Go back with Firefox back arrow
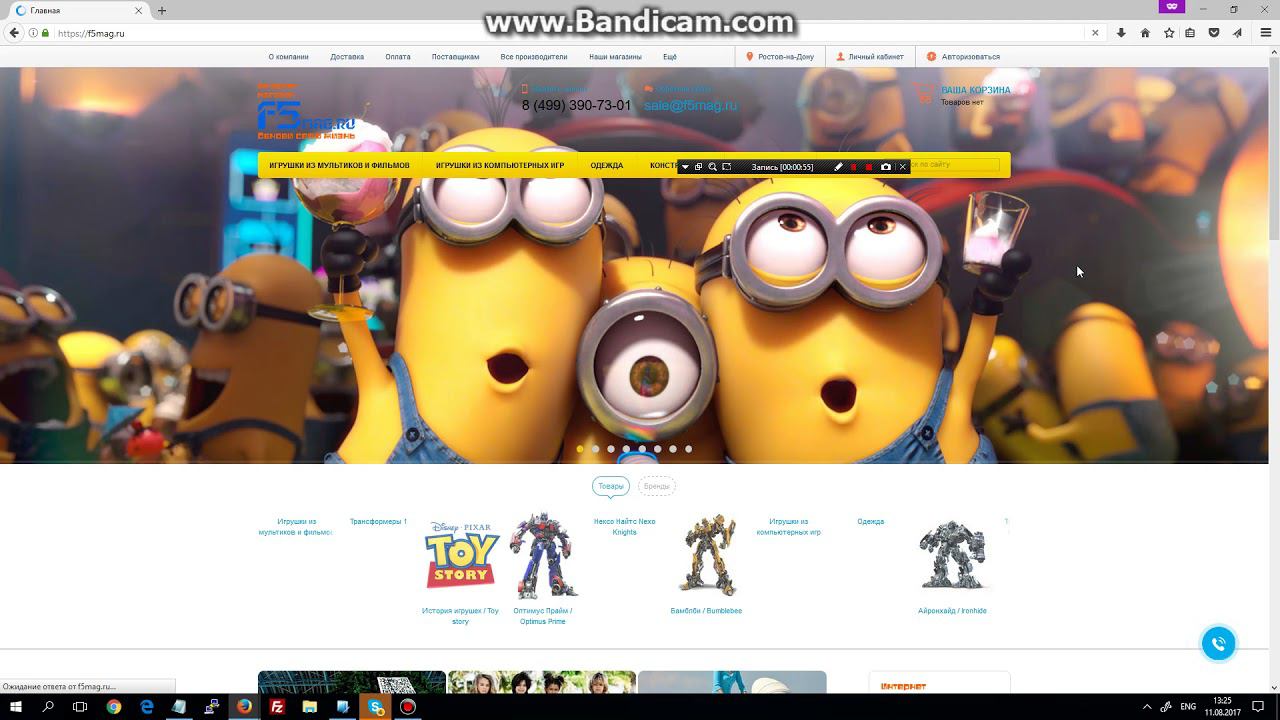 click(x=14, y=33)
